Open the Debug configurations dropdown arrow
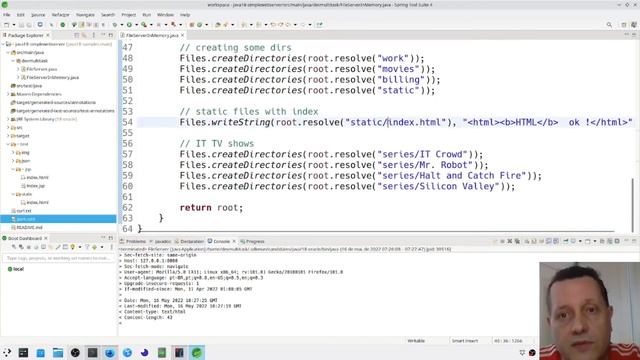Screen dimensions: 640x360 122,24
